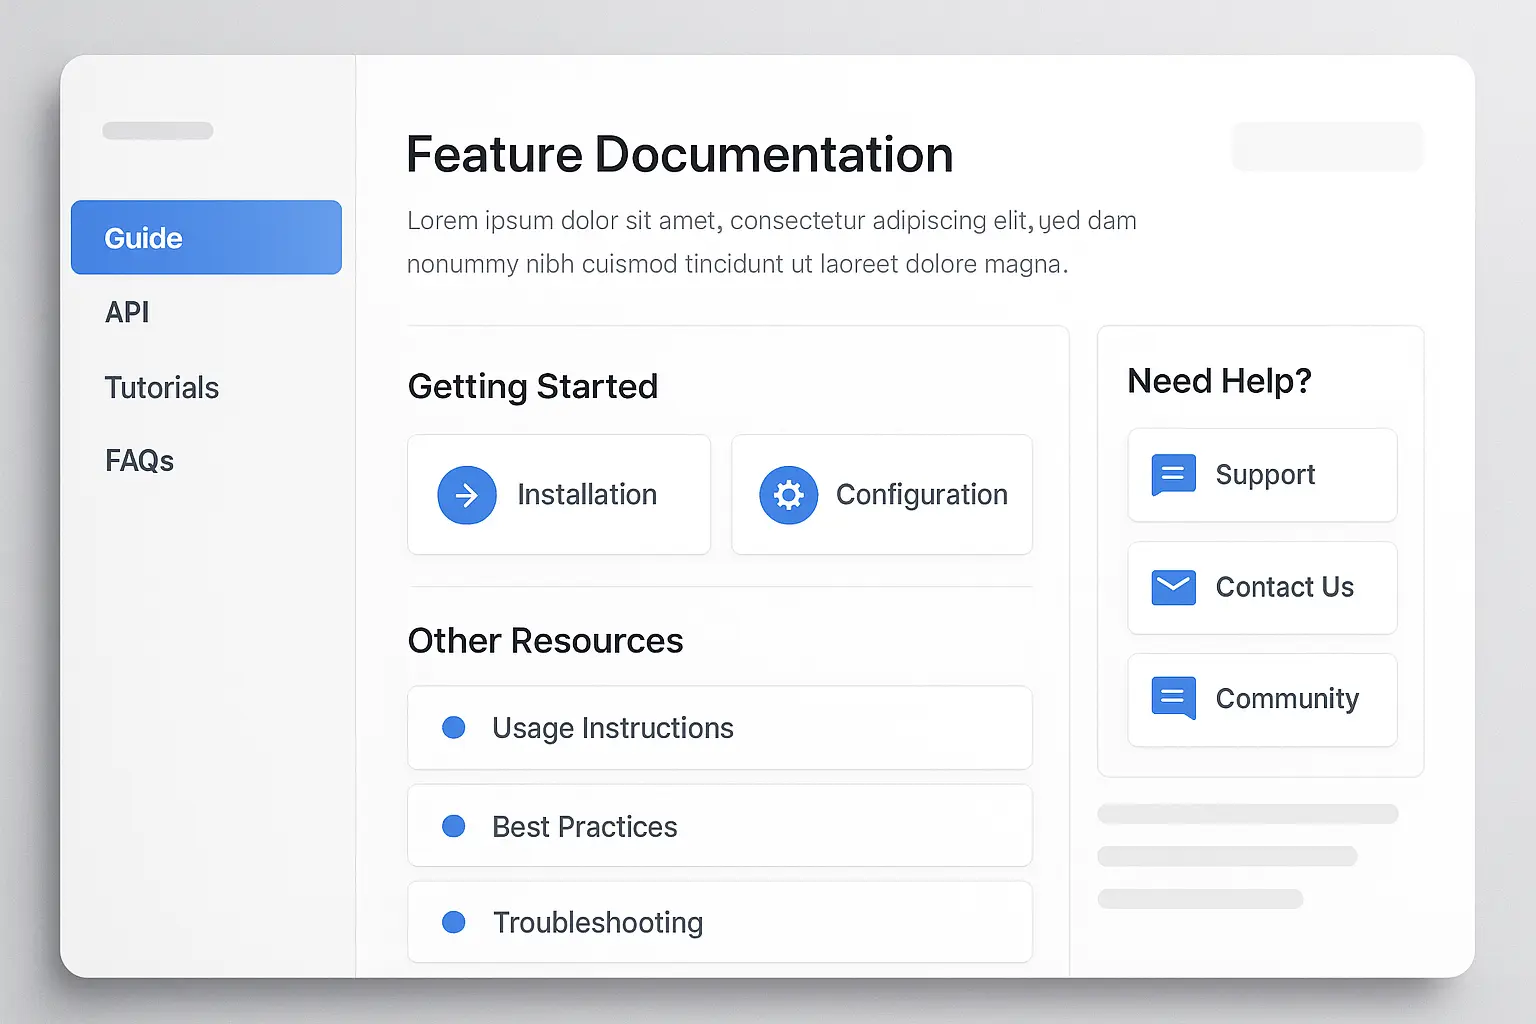Open the Contact Us option
The height and width of the screenshot is (1024, 1536).
(x=1262, y=588)
